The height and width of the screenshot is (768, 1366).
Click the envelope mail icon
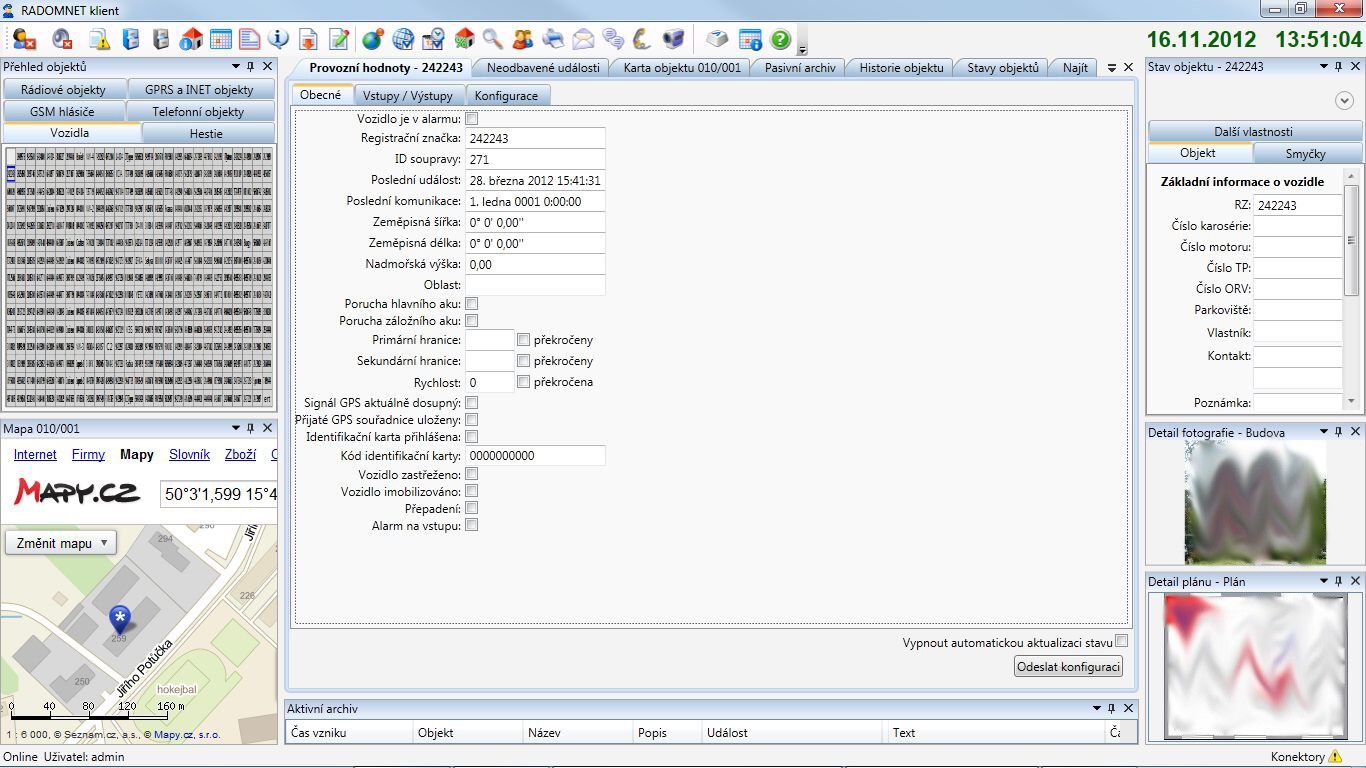tap(583, 39)
